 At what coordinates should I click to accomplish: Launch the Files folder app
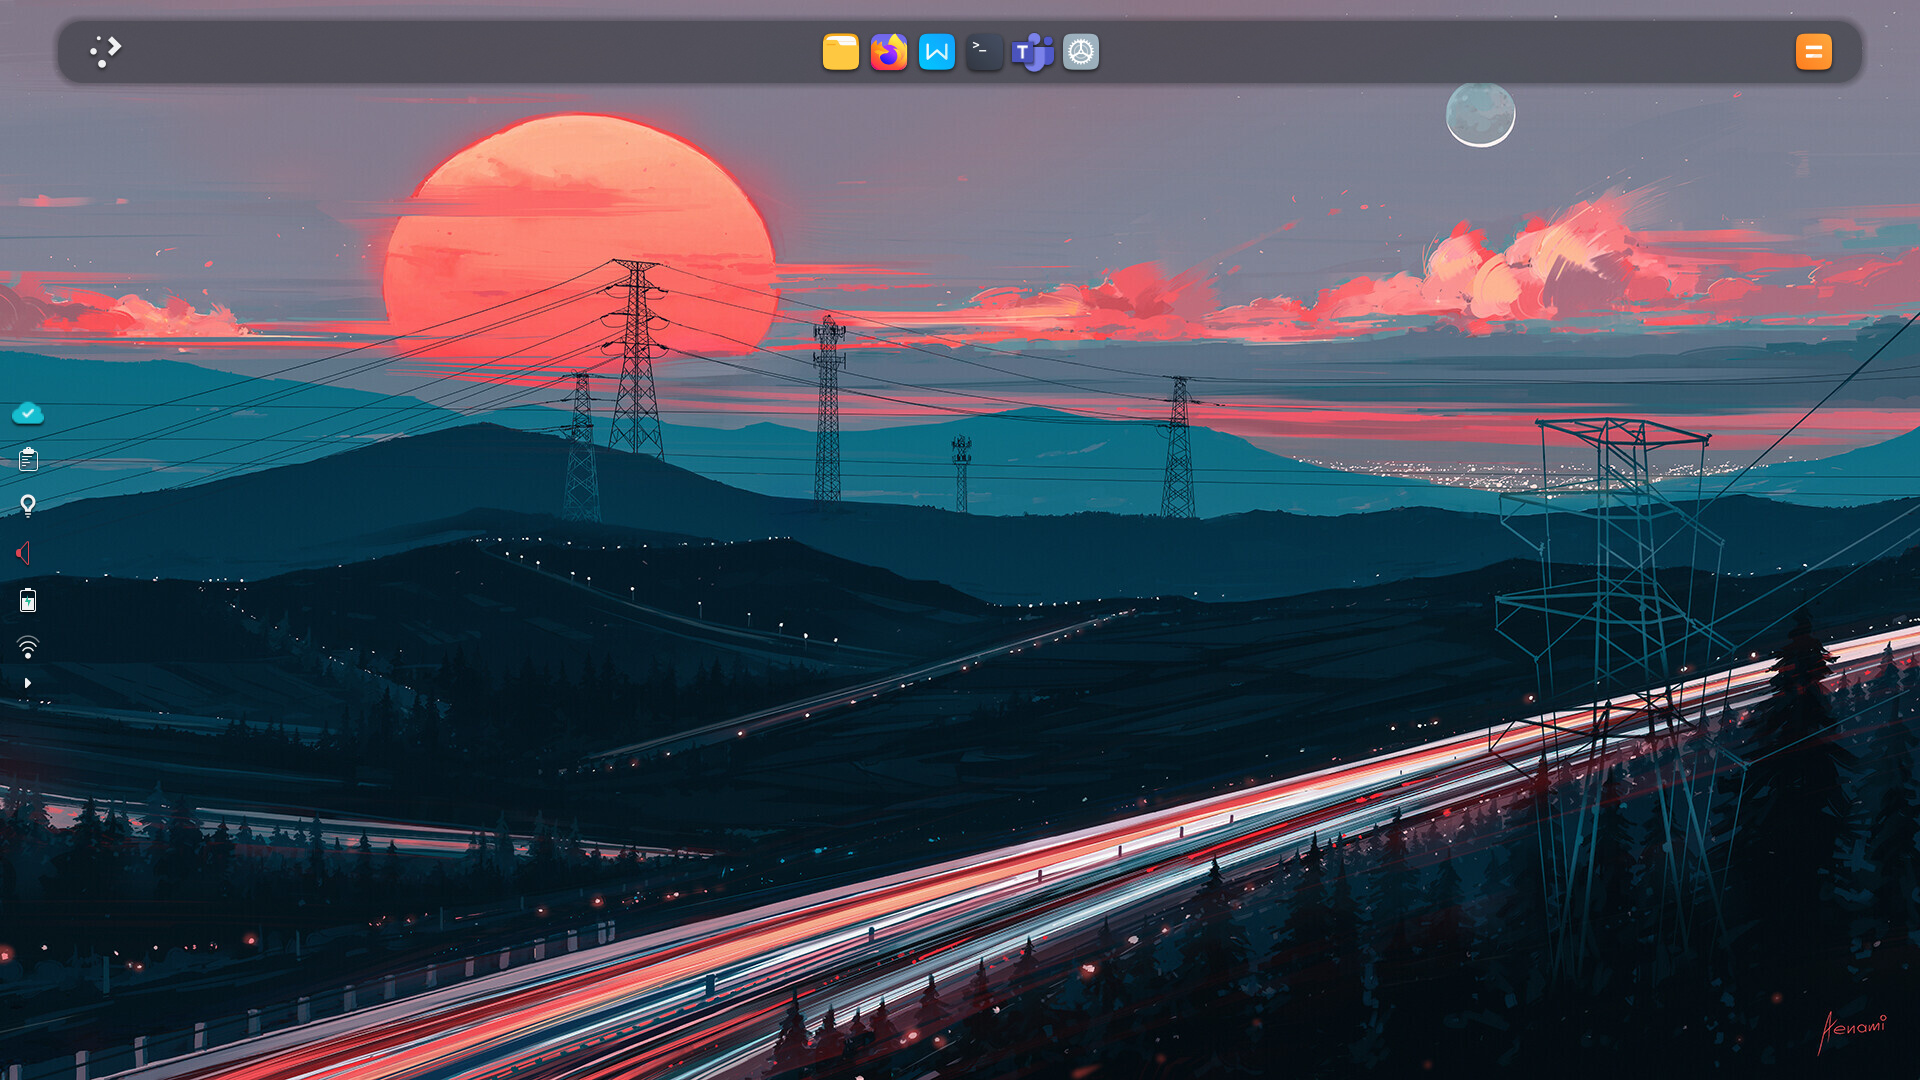point(840,52)
